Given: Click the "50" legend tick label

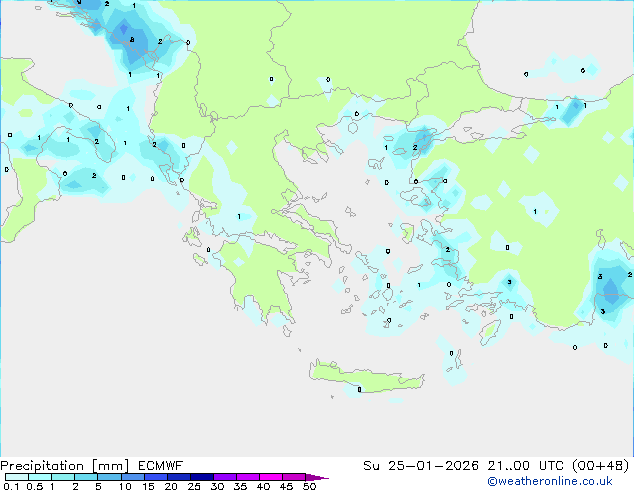Looking at the screenshot, I should coord(309,486).
